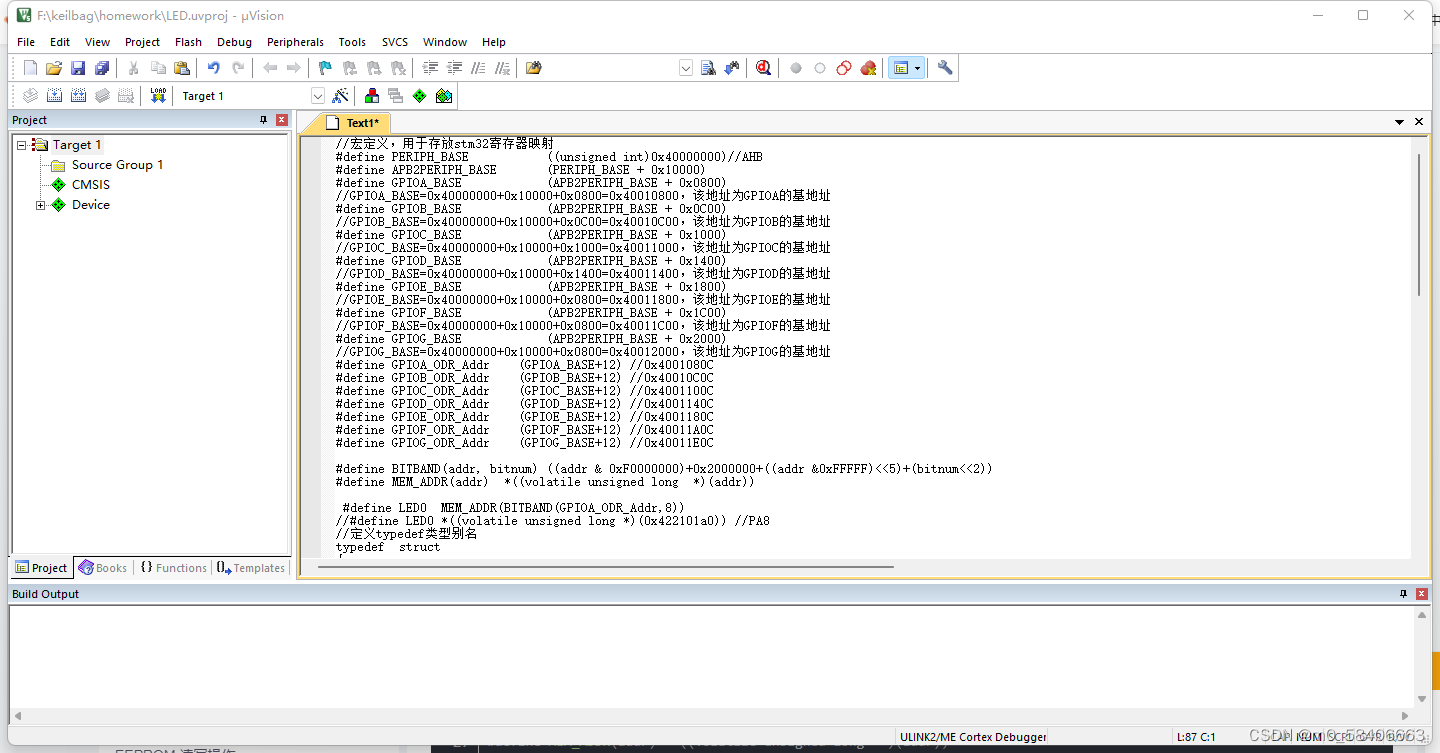Open the Target 1 selection dropdown
Screen dimensions: 1440x753
tap(318, 96)
